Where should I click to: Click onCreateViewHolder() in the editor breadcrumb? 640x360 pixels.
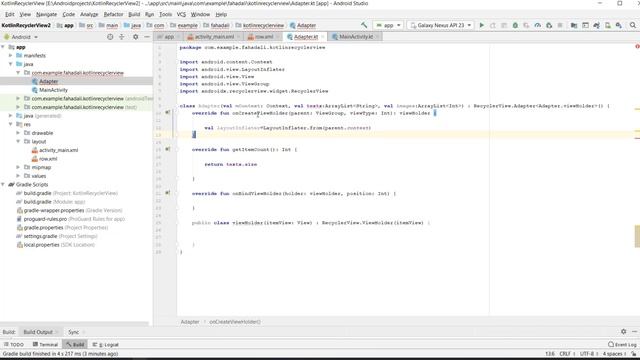(x=235, y=322)
